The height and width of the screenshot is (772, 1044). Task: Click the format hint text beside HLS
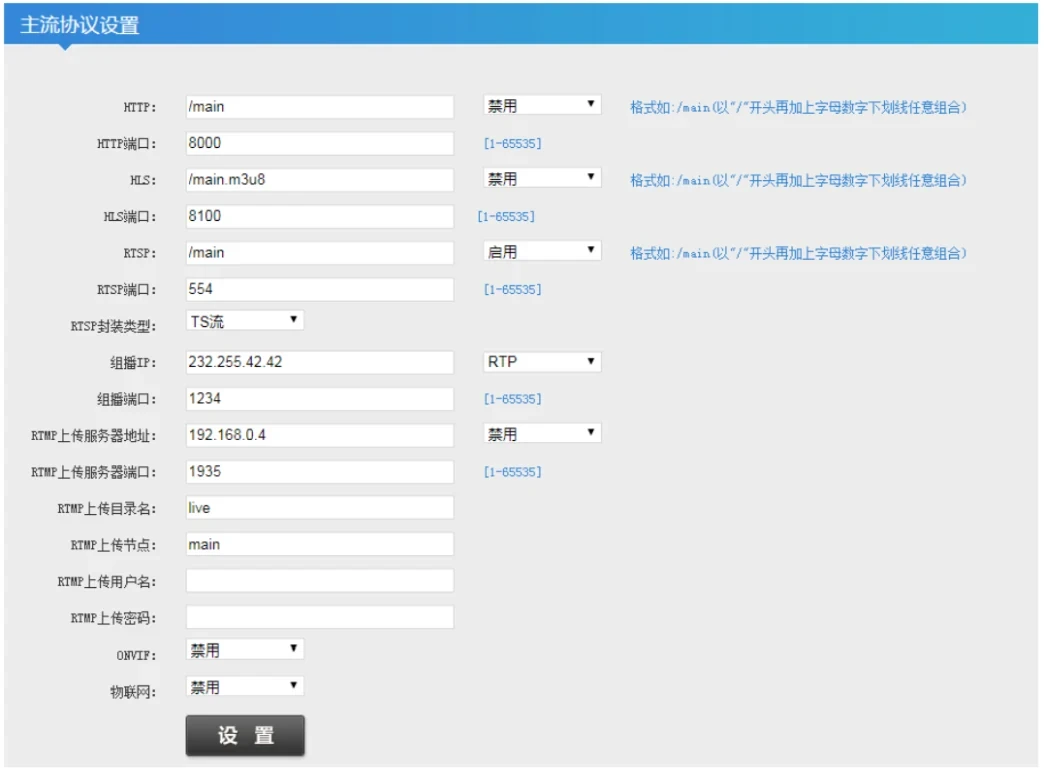[798, 181]
